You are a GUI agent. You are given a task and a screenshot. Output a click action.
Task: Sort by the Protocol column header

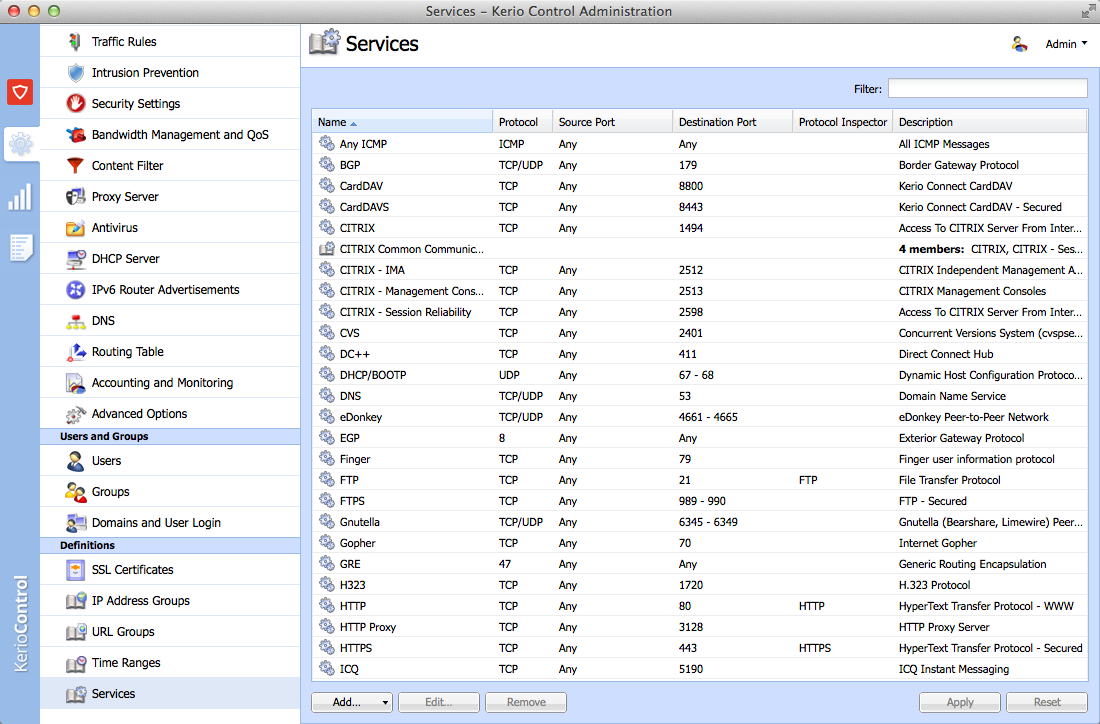(x=523, y=122)
